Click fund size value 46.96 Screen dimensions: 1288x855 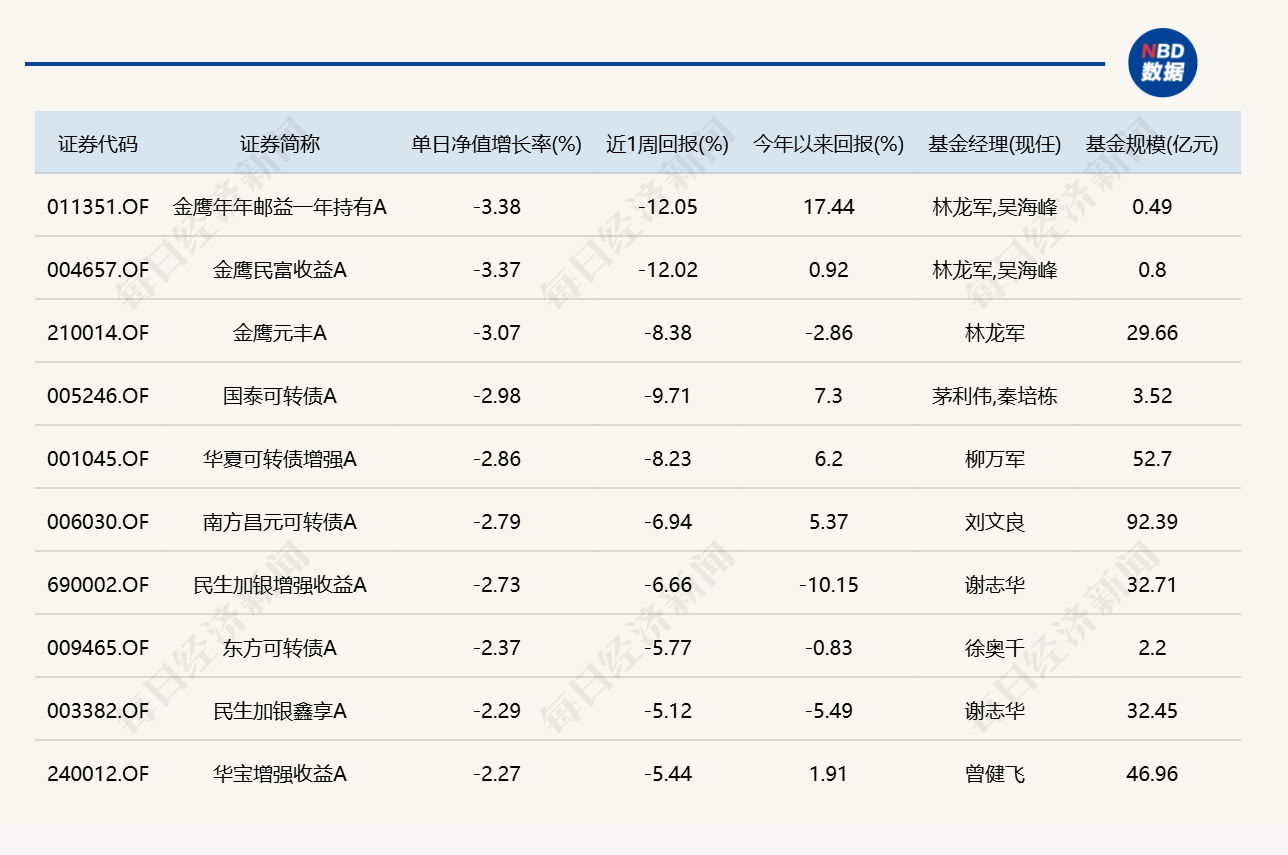coord(1152,774)
